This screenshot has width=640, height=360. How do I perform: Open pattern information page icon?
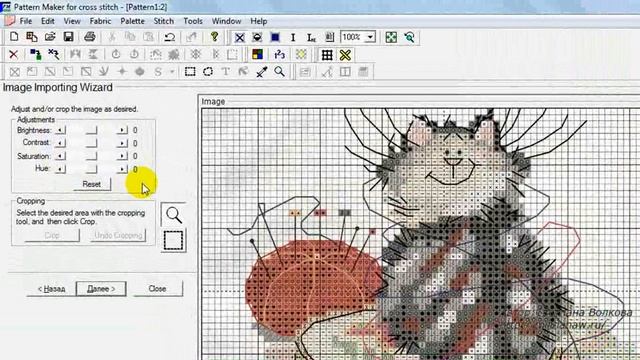pos(329,38)
